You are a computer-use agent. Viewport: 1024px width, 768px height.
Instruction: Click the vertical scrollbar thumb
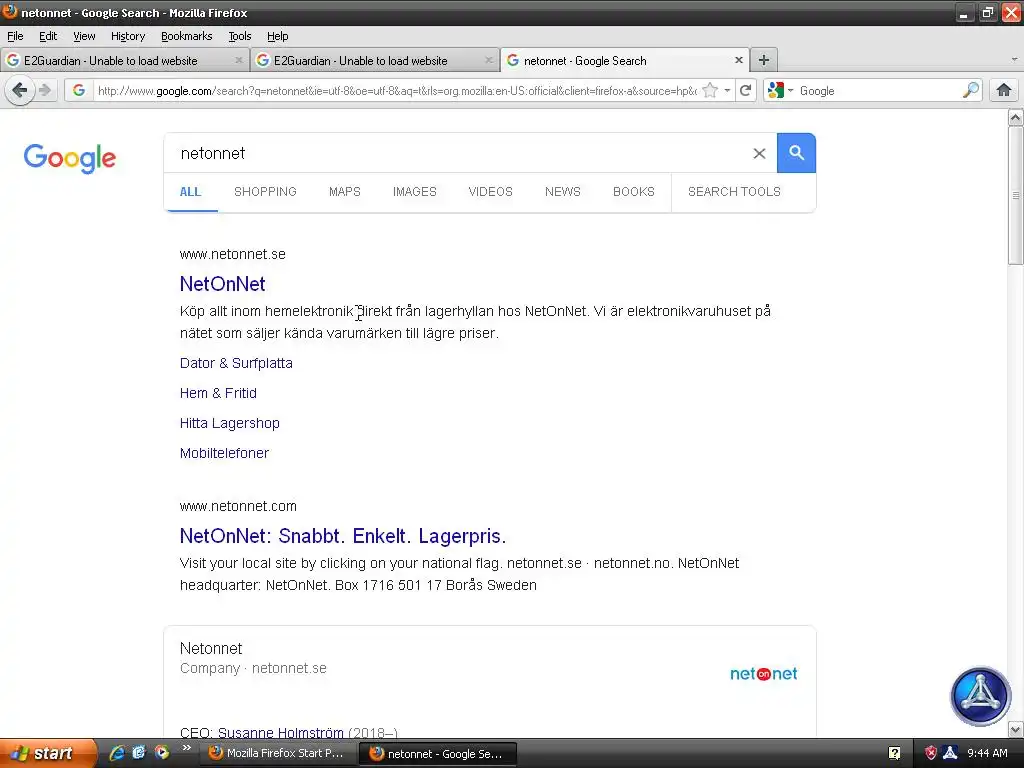tap(1016, 195)
